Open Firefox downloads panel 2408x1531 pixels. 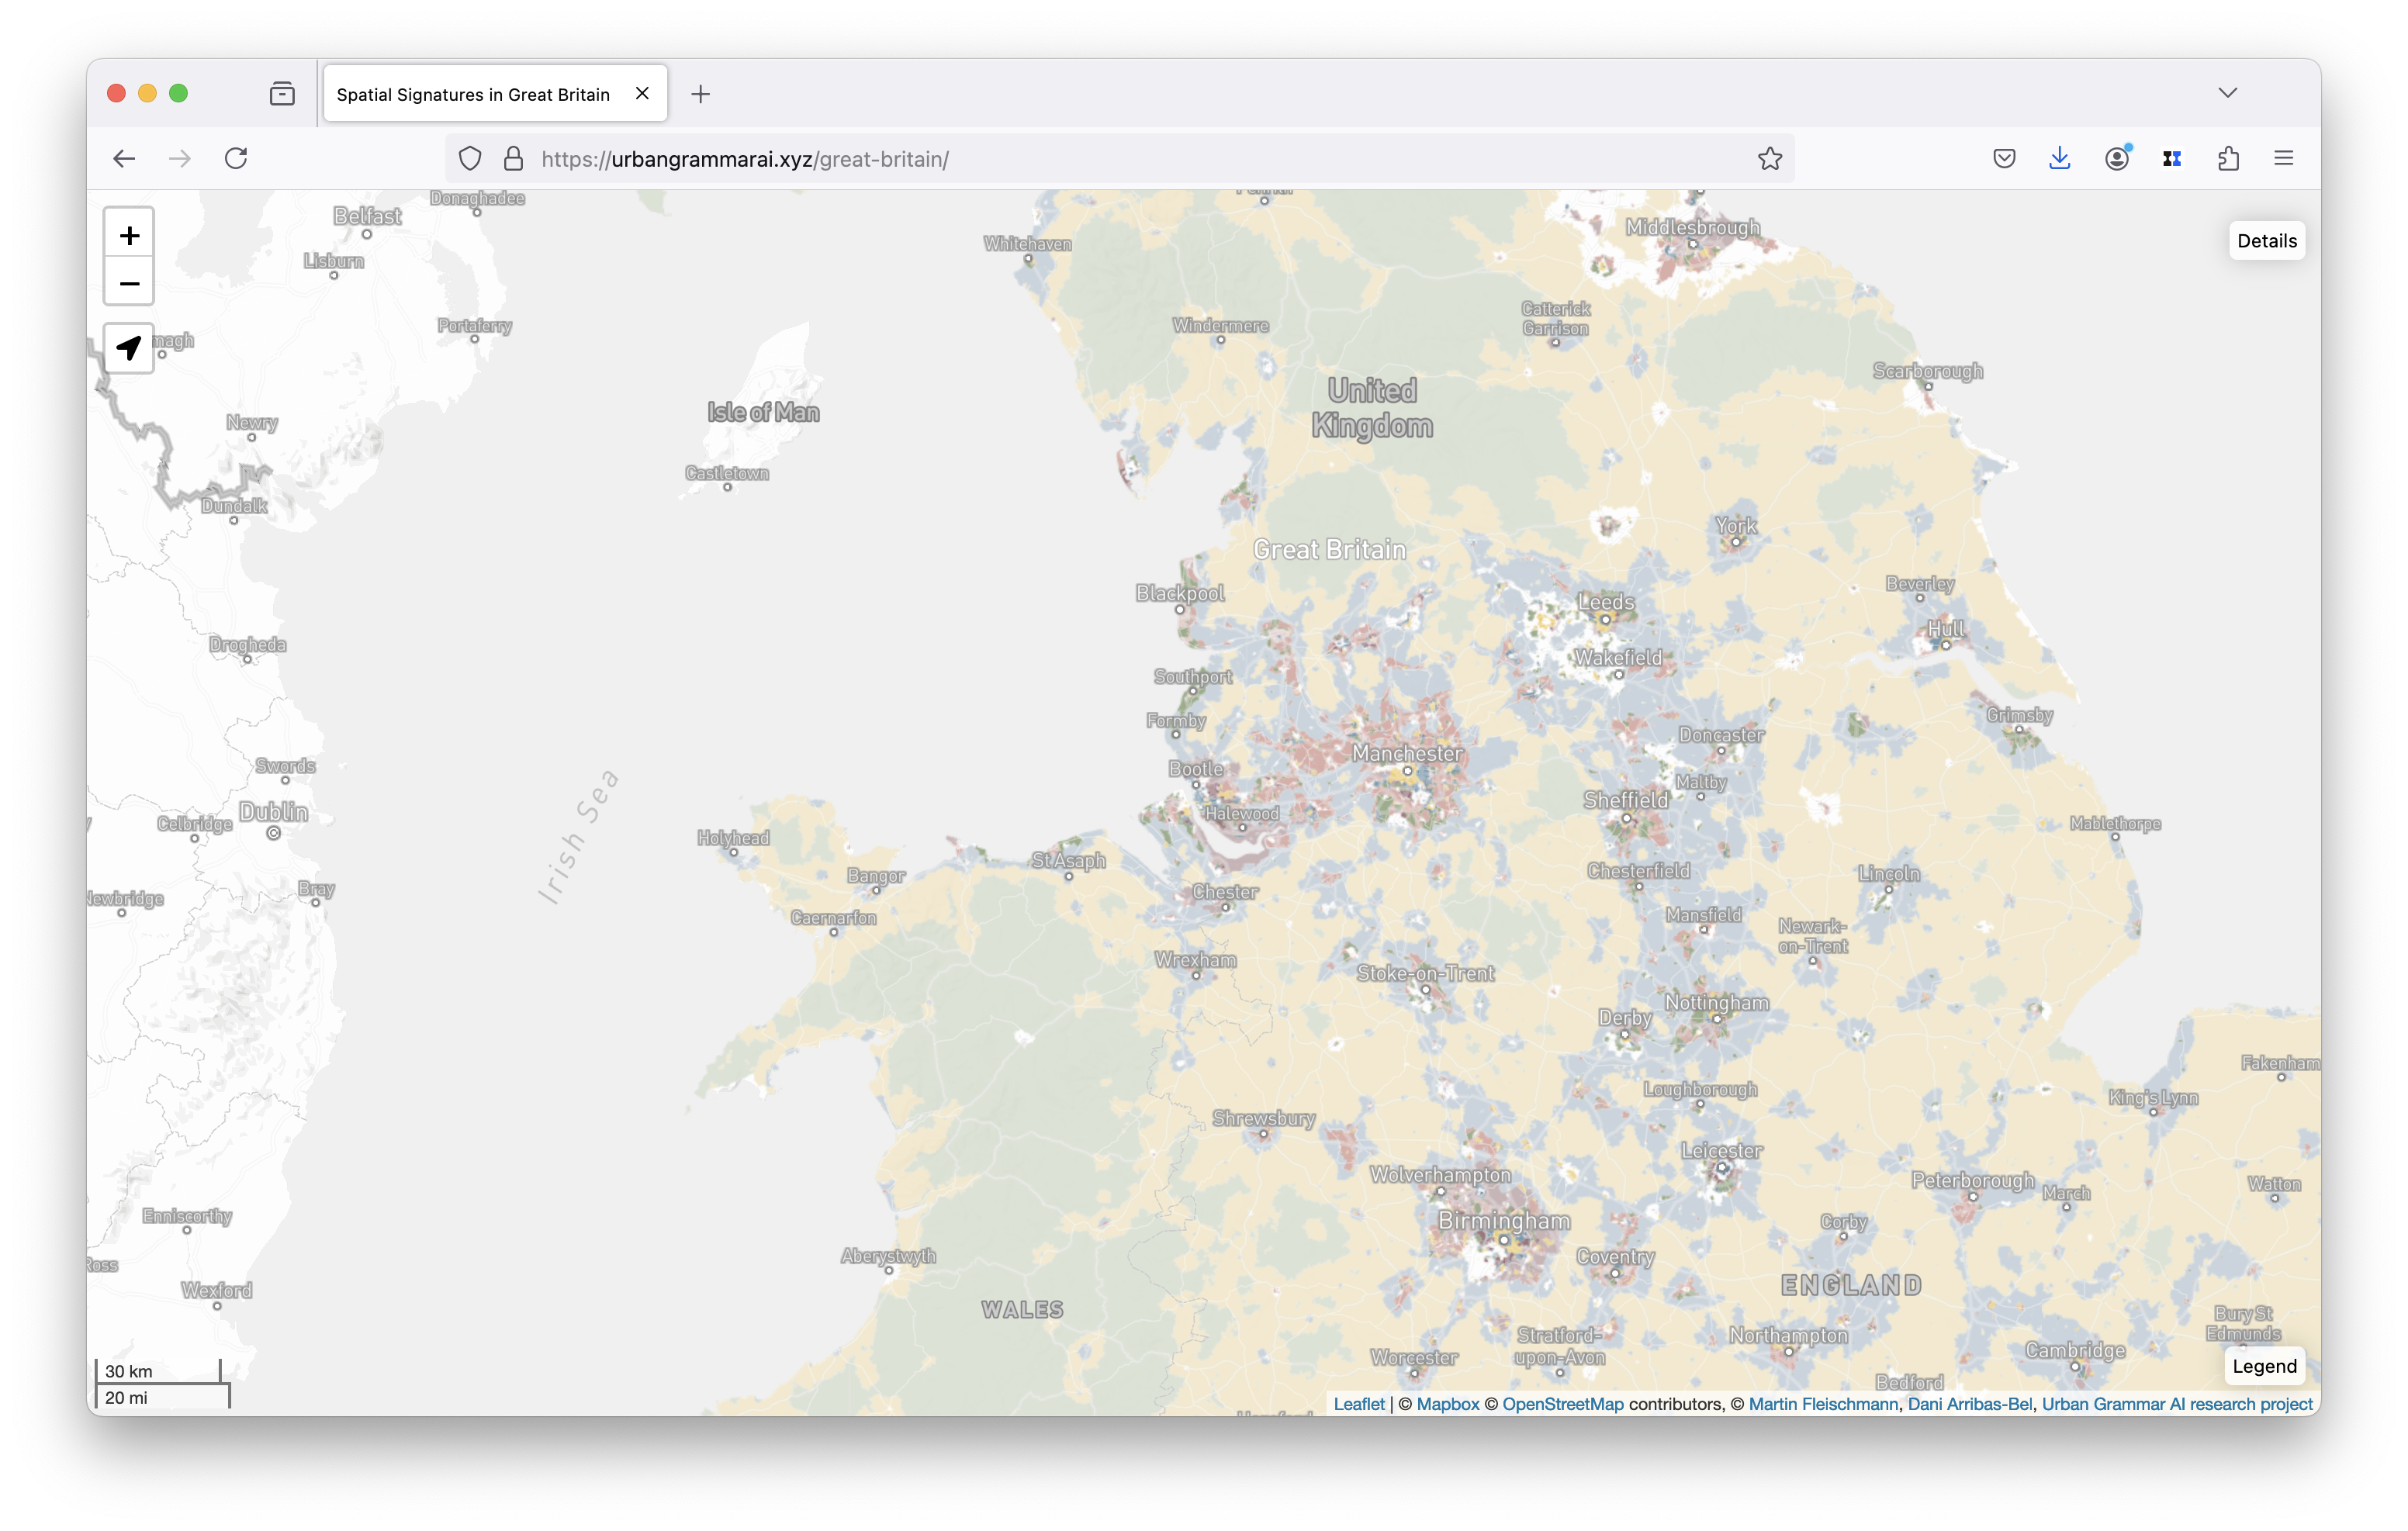[2059, 159]
